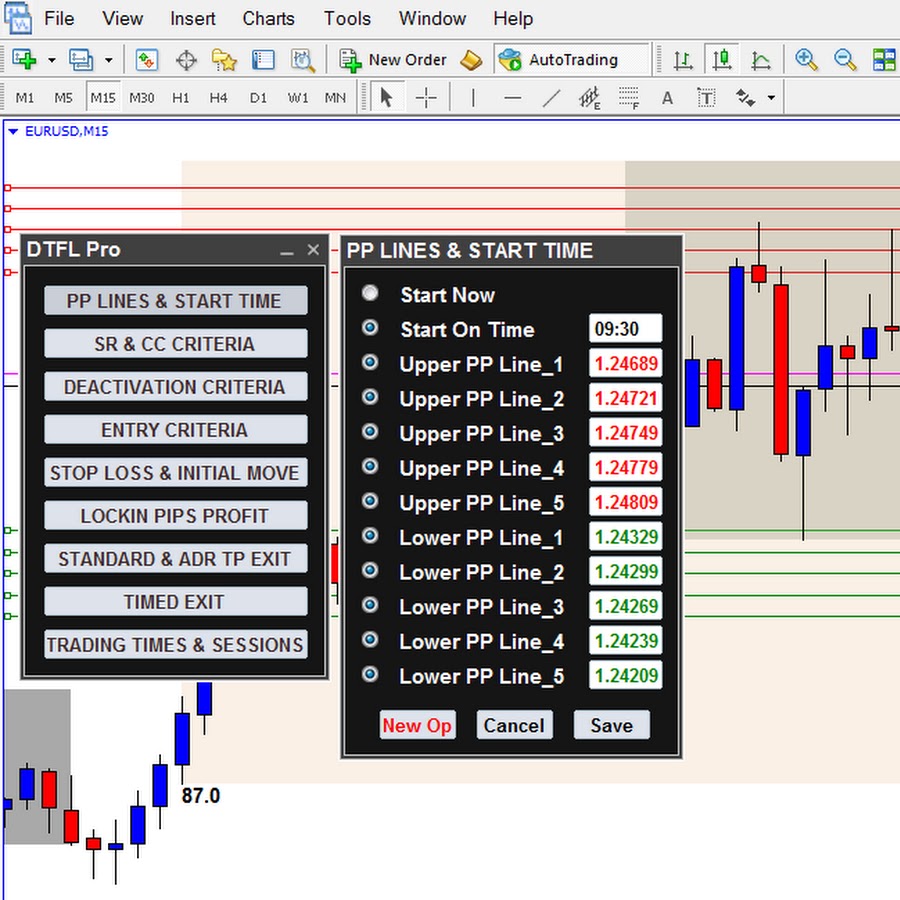Edit the 09:30 start time field
The height and width of the screenshot is (900, 900).
click(626, 329)
